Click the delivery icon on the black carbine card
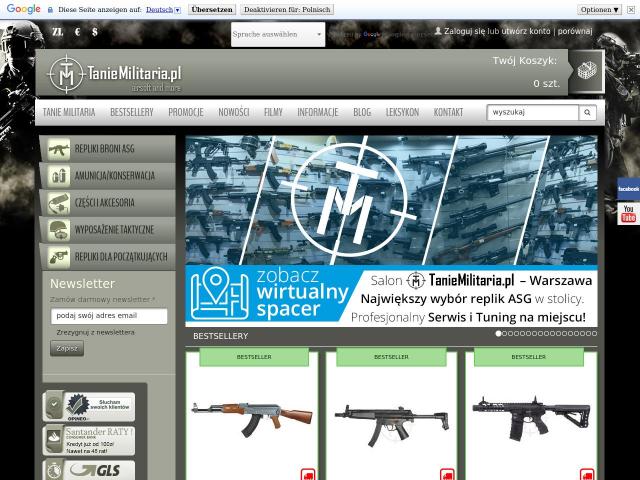The height and width of the screenshot is (480, 640). (x=587, y=475)
